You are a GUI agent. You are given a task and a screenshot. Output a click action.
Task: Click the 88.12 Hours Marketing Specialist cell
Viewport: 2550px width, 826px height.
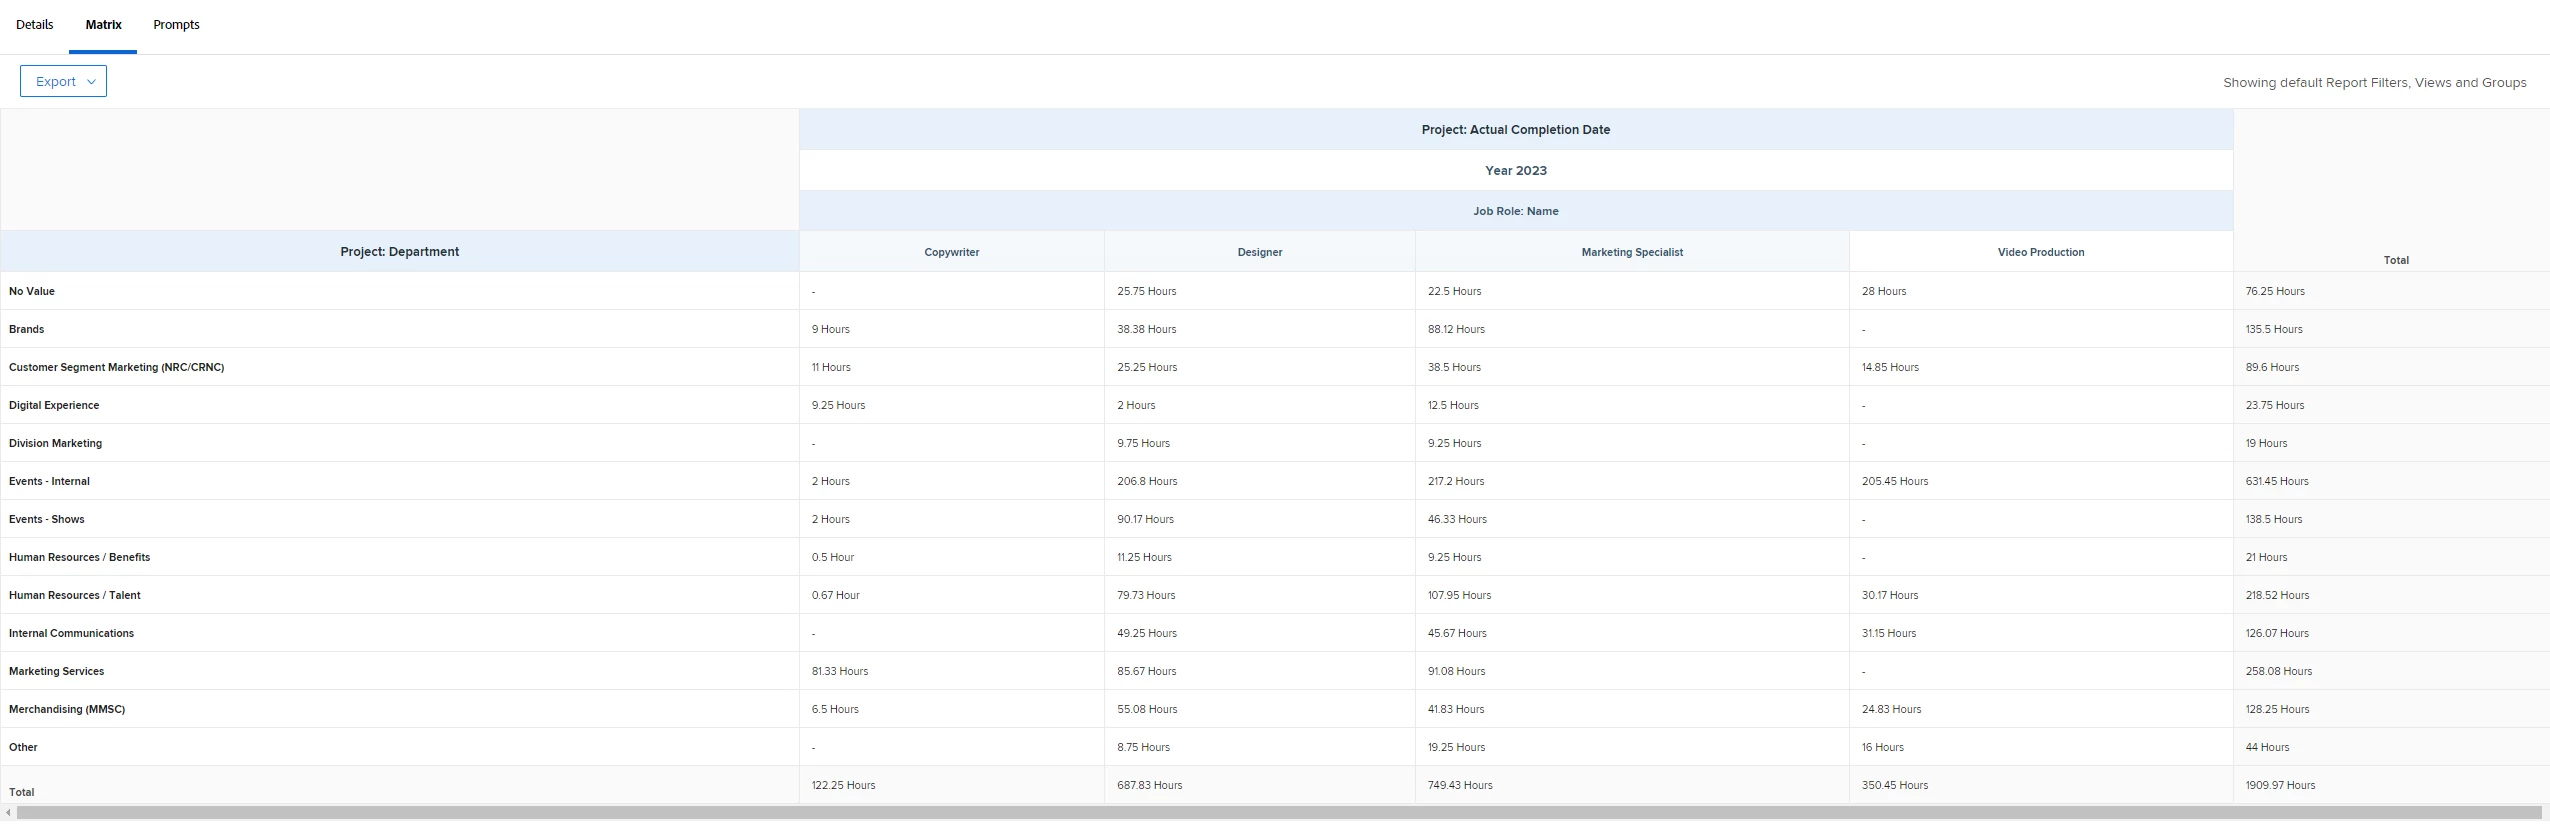pyautogui.click(x=1632, y=329)
